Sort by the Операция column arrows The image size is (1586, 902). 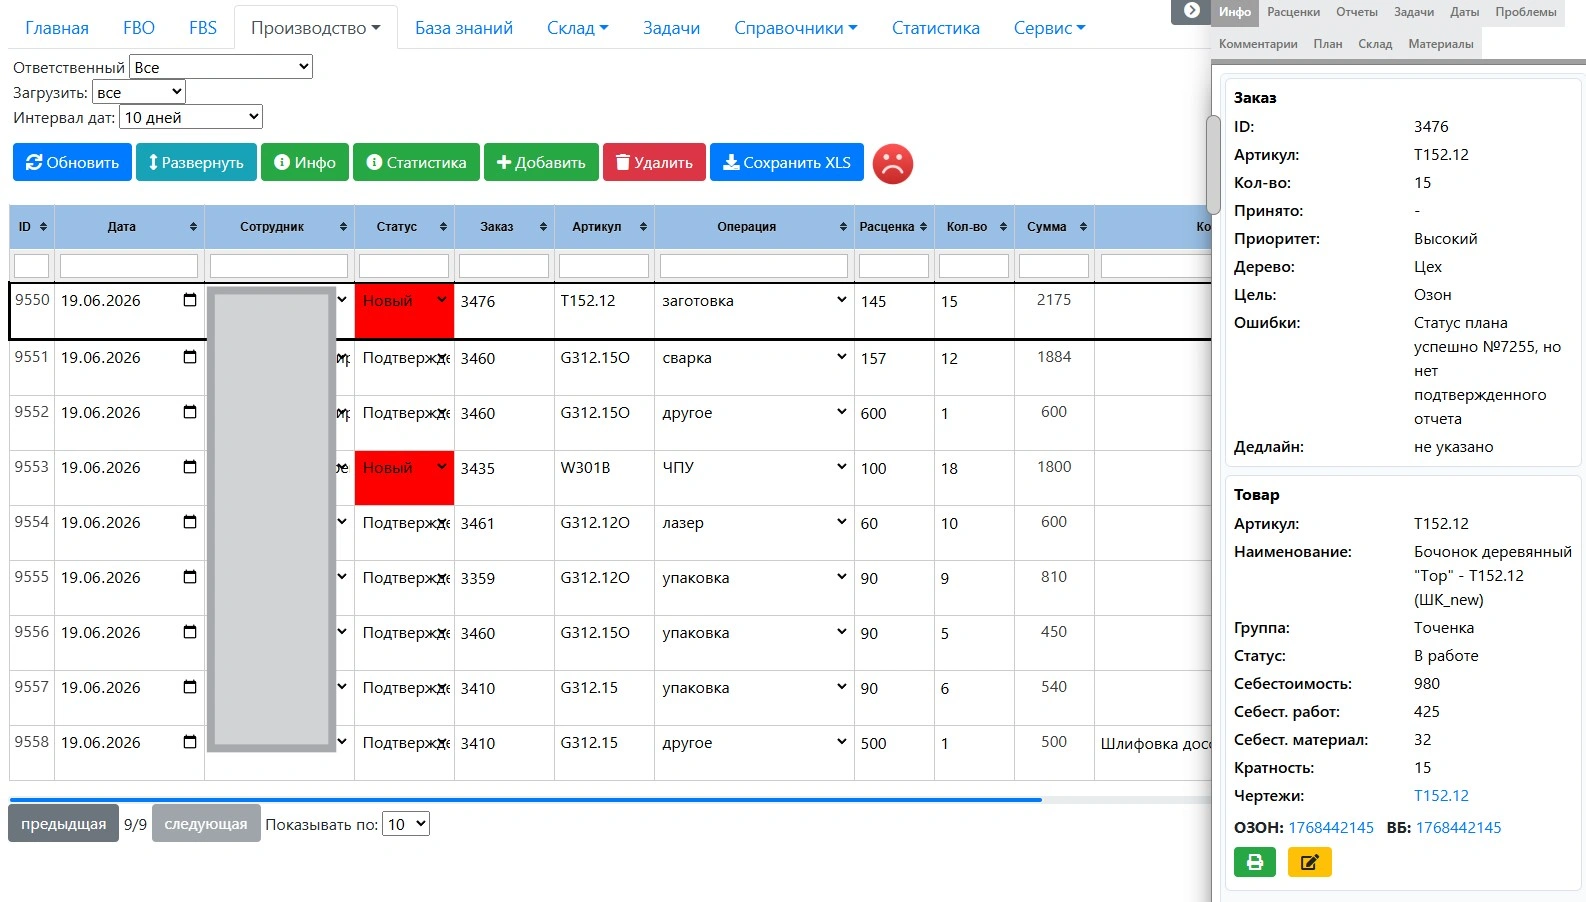coord(843,227)
